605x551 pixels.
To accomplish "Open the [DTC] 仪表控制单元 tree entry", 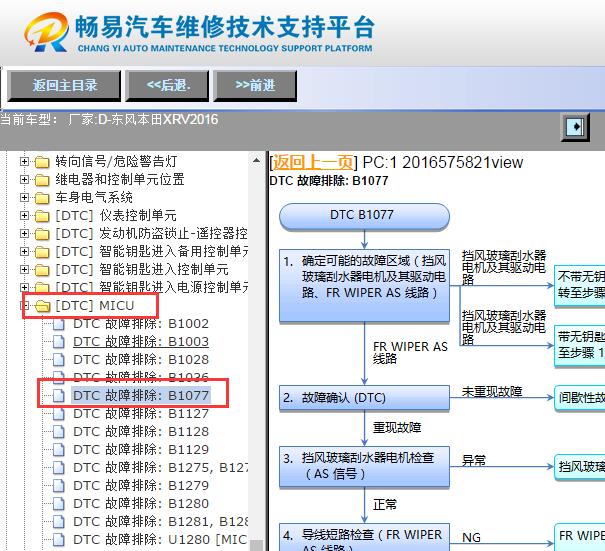I will [x=116, y=215].
